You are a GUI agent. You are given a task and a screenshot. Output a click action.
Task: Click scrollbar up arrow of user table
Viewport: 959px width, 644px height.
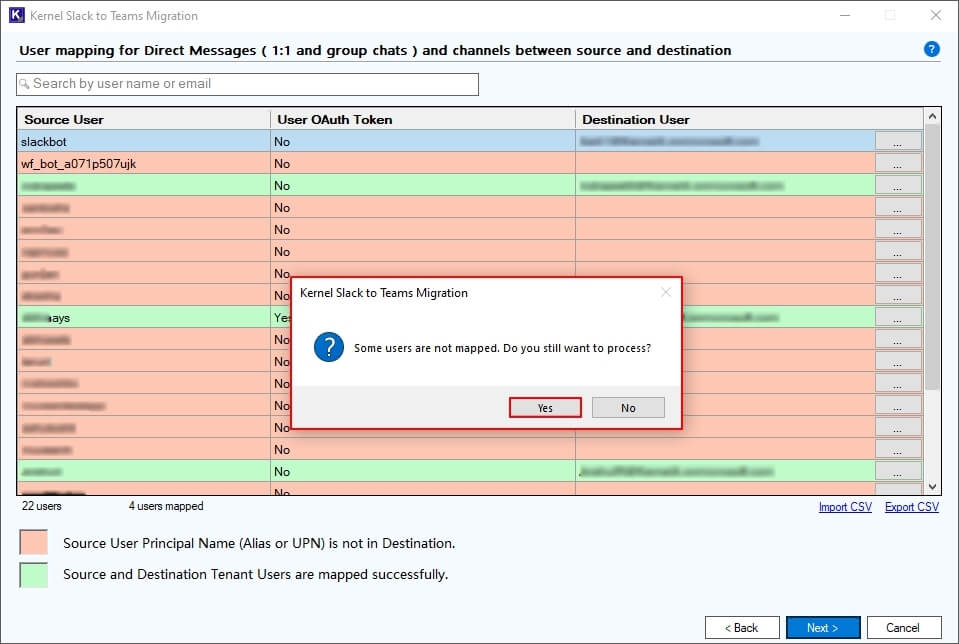(932, 116)
